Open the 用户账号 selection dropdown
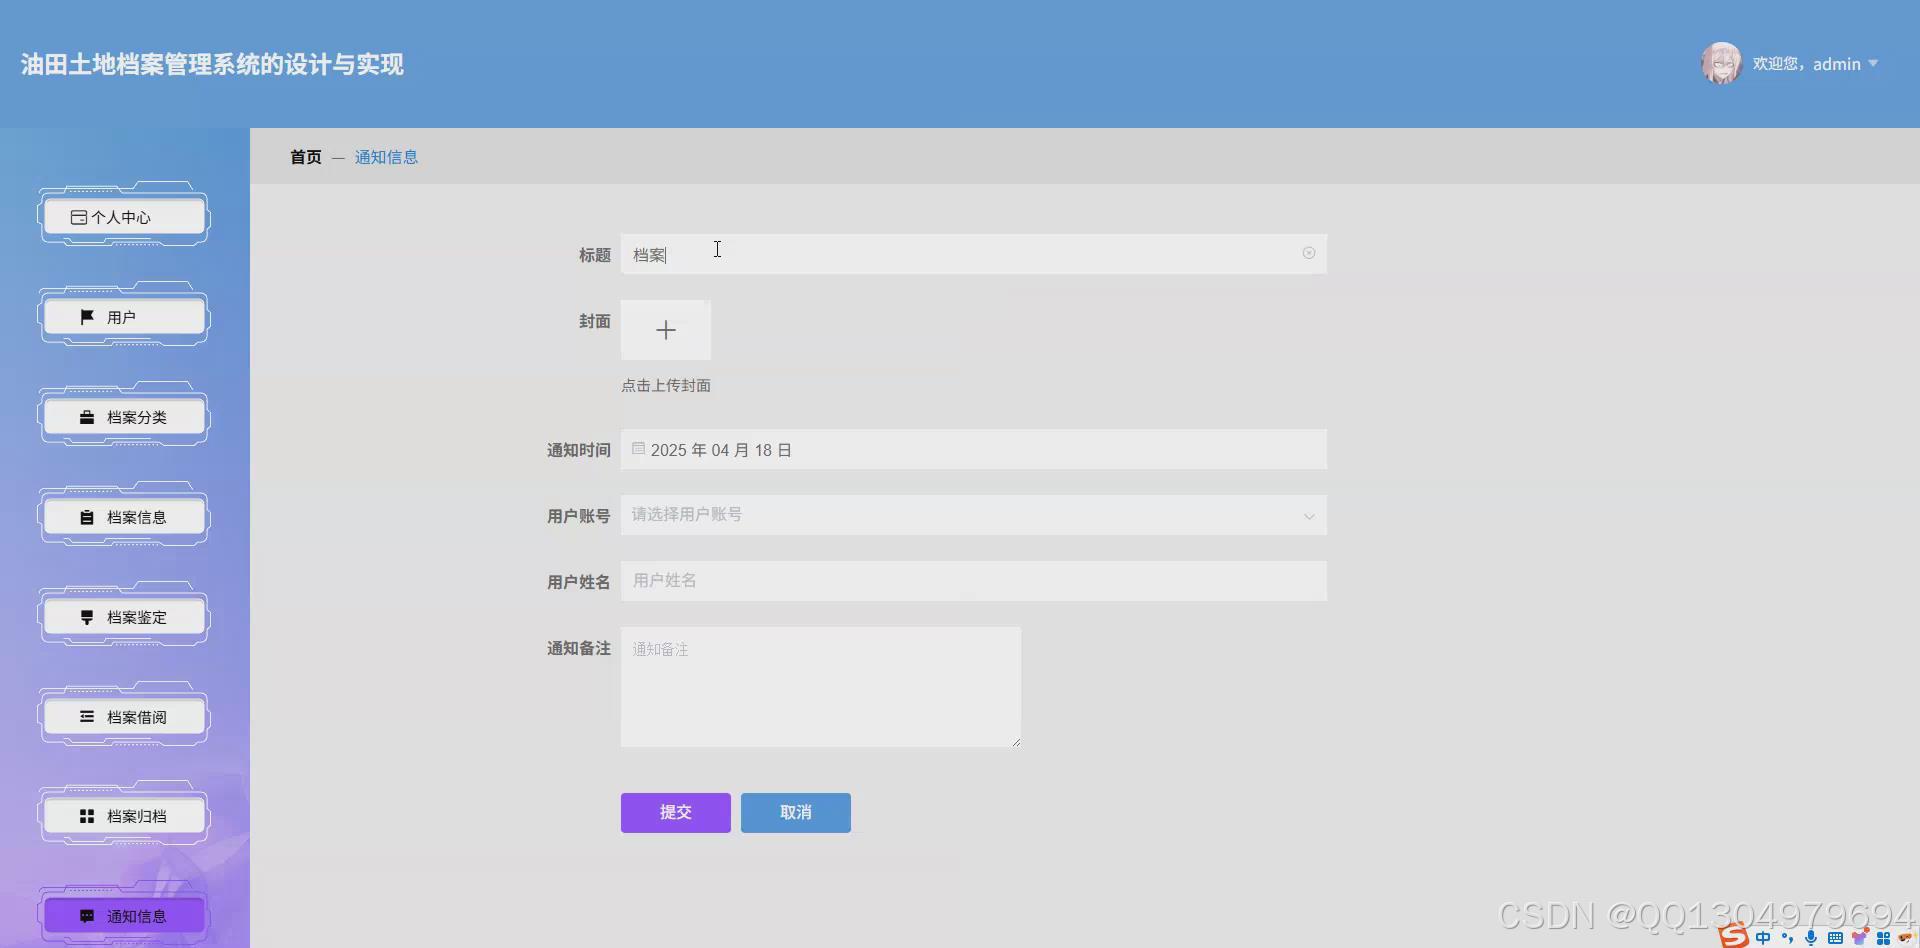 click(973, 515)
